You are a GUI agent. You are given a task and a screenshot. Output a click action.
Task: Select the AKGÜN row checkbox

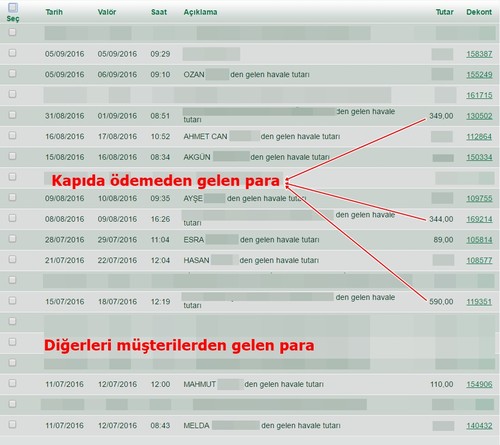(12, 156)
